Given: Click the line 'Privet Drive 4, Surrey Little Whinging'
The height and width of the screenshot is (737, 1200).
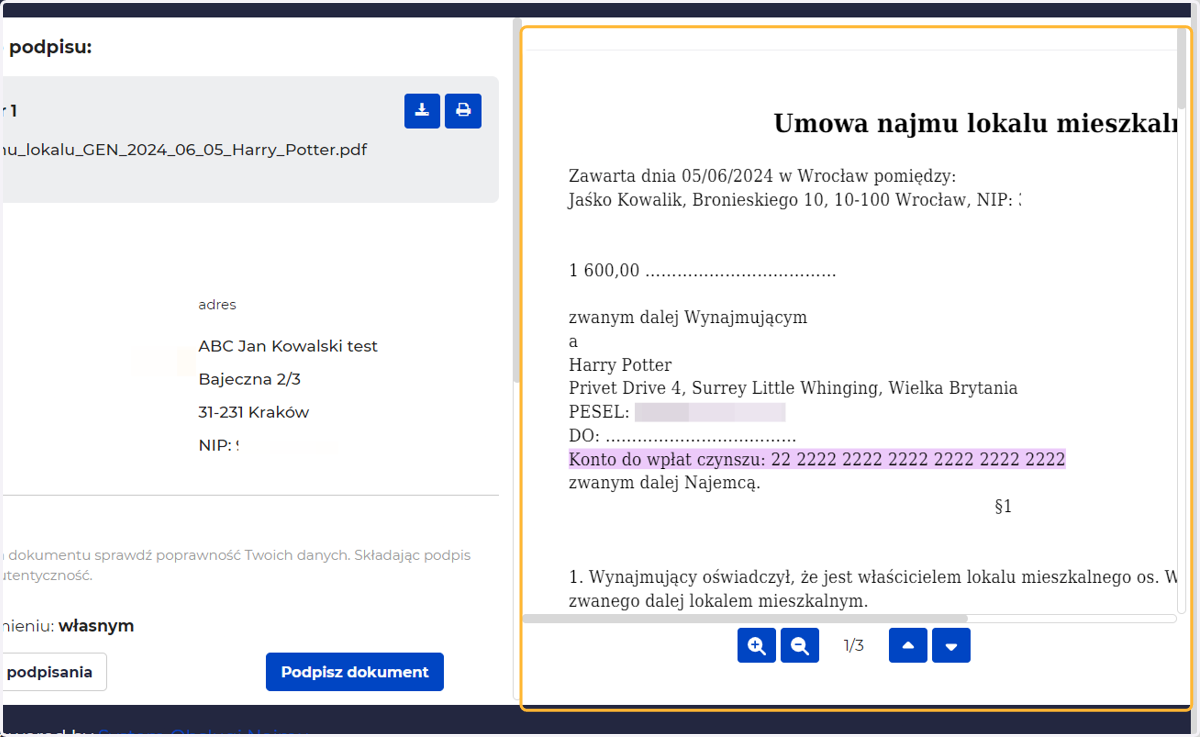Looking at the screenshot, I should (793, 388).
